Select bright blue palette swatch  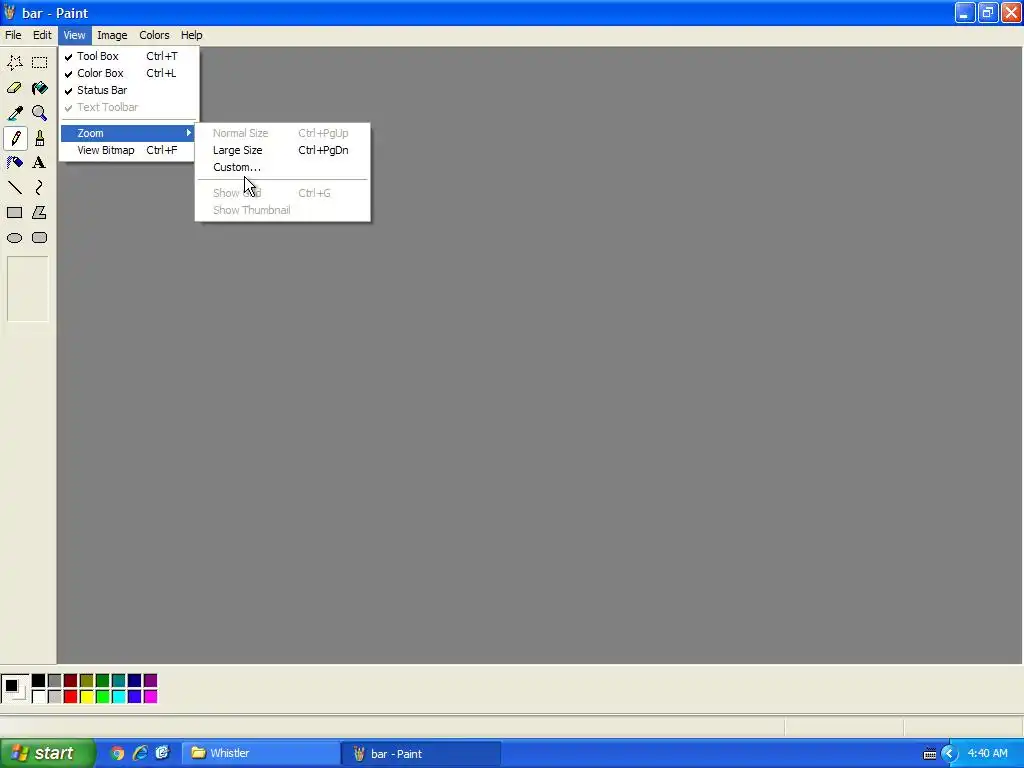tap(135, 697)
